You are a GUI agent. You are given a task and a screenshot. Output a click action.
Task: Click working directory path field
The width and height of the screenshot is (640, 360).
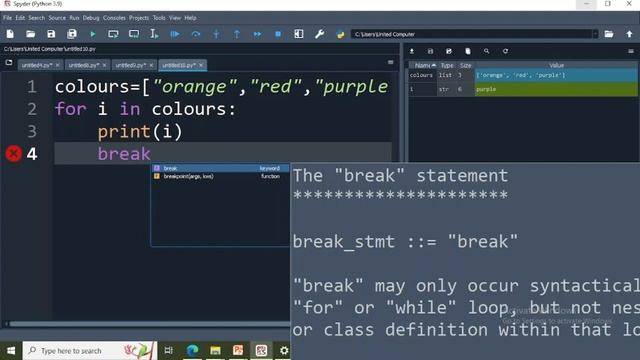coord(471,34)
